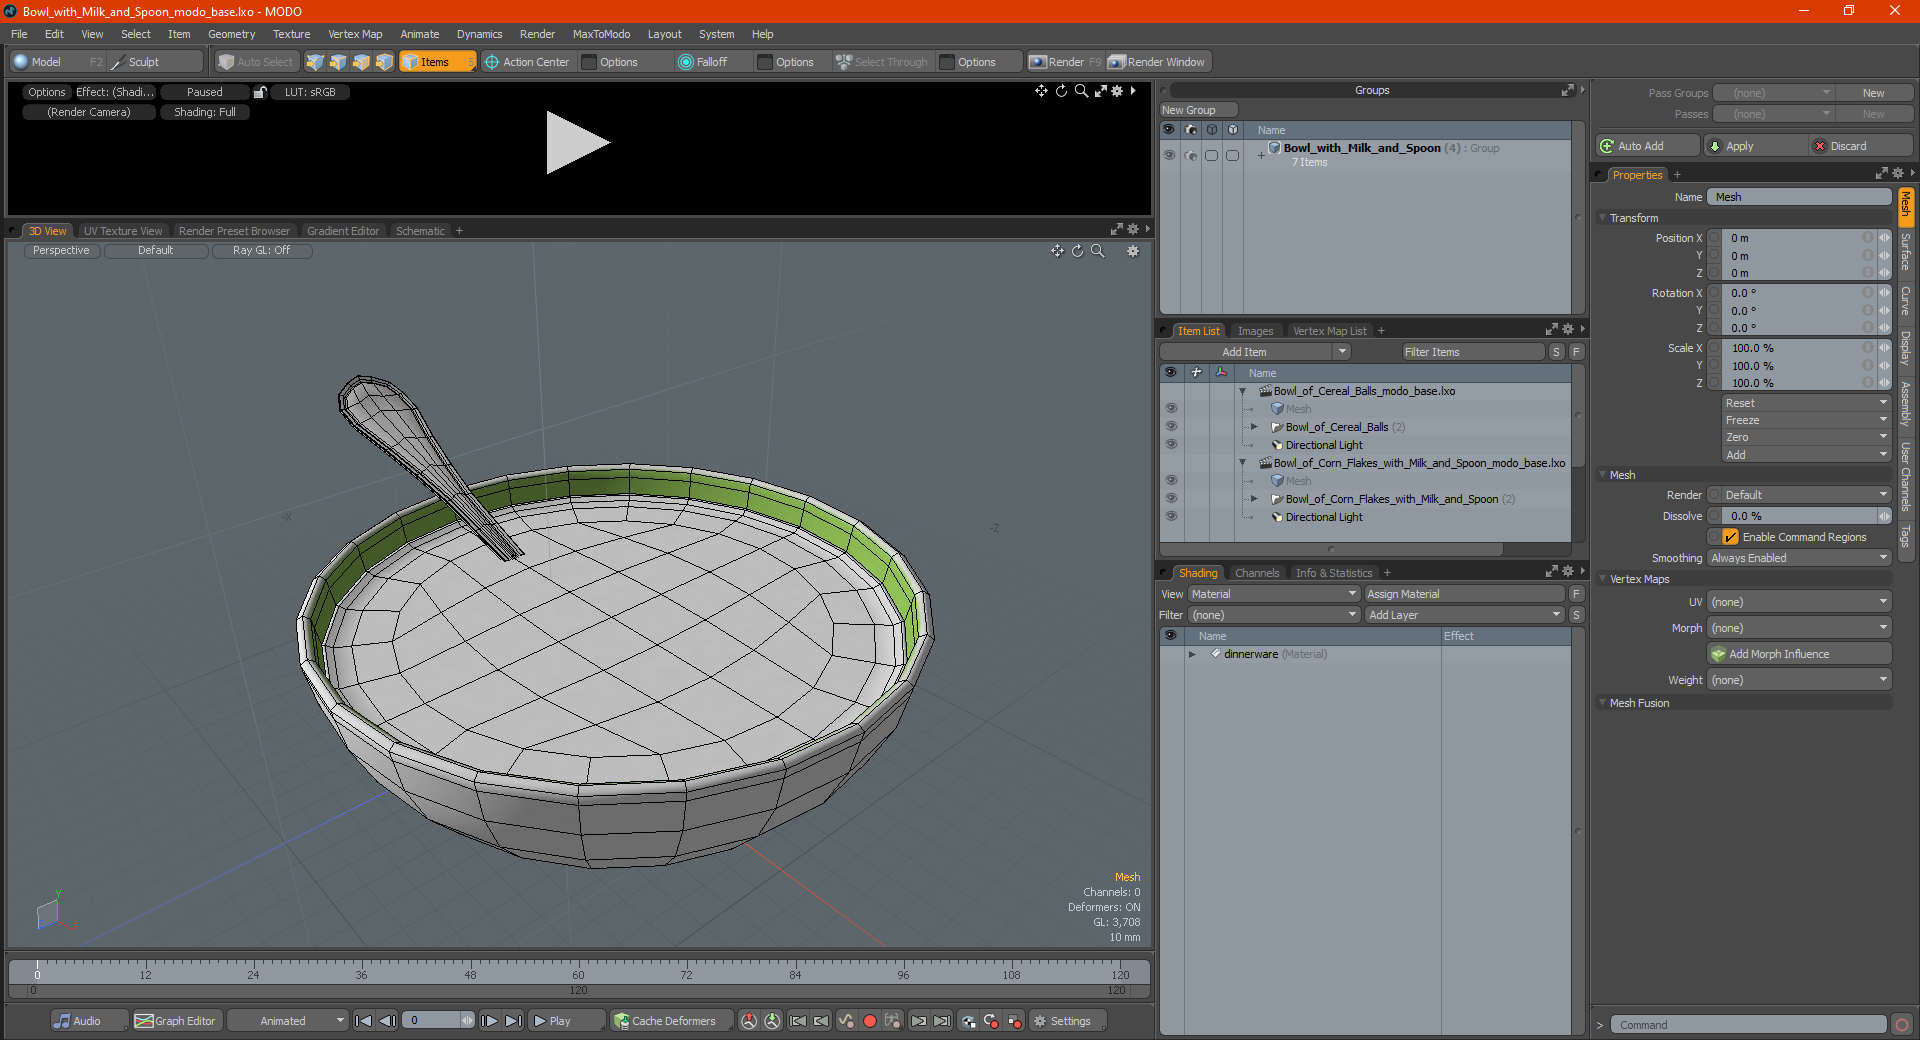Click the Assign Material button
Viewport: 1920px width, 1040px height.
coord(1464,594)
